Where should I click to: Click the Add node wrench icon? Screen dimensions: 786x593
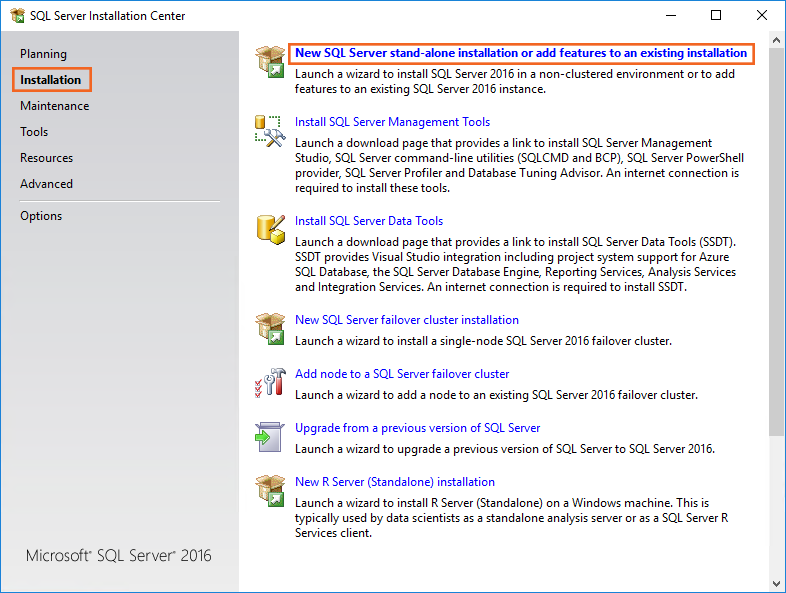pos(270,382)
